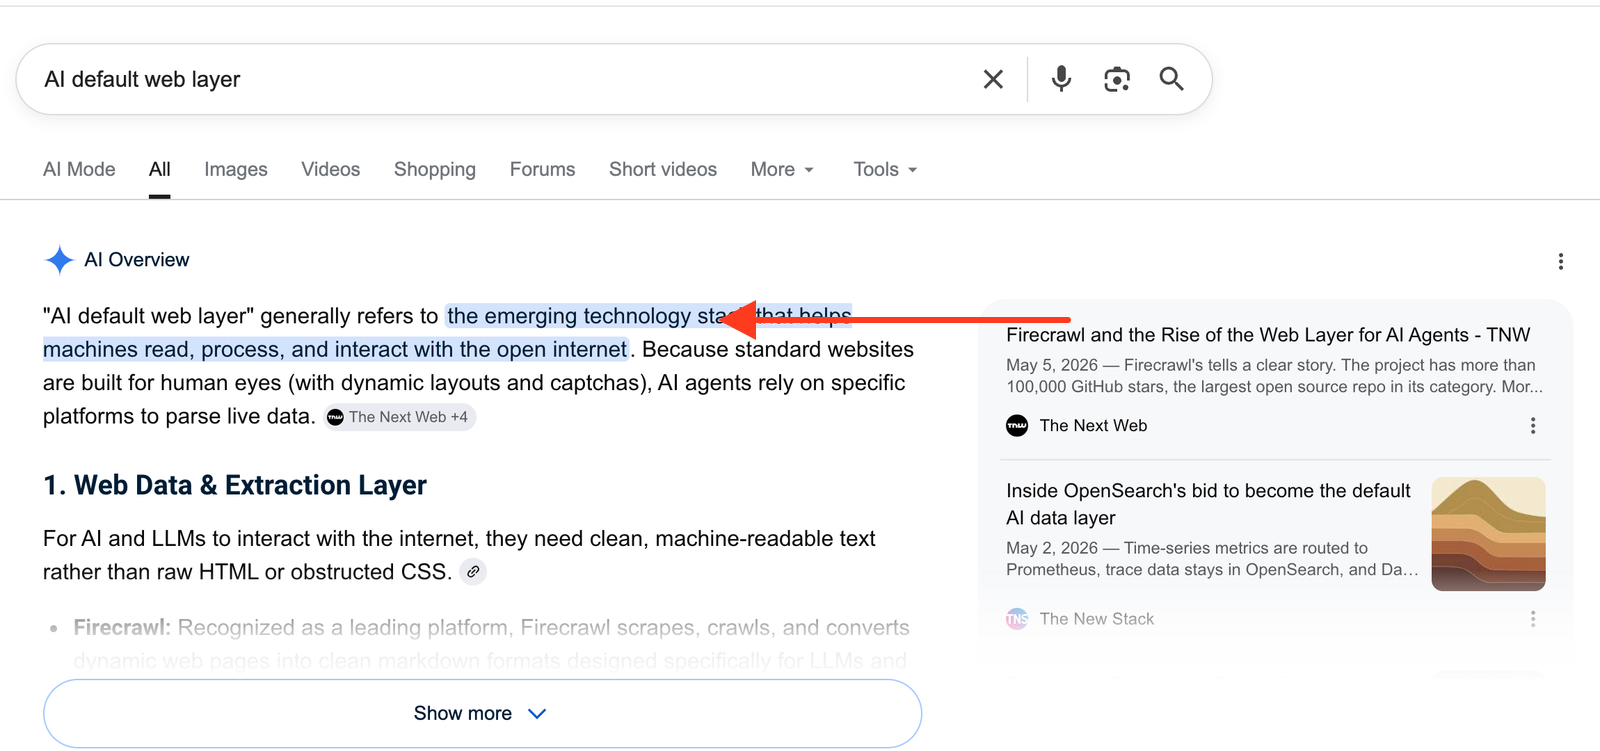Image resolution: width=1600 pixels, height=751 pixels.
Task: Click The Next Web +4 source chip
Action: pyautogui.click(x=399, y=417)
